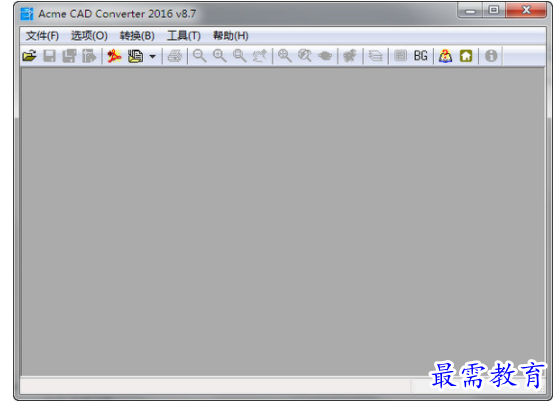
Task: Click the zoom realtime magnifier icon
Action: (305, 56)
